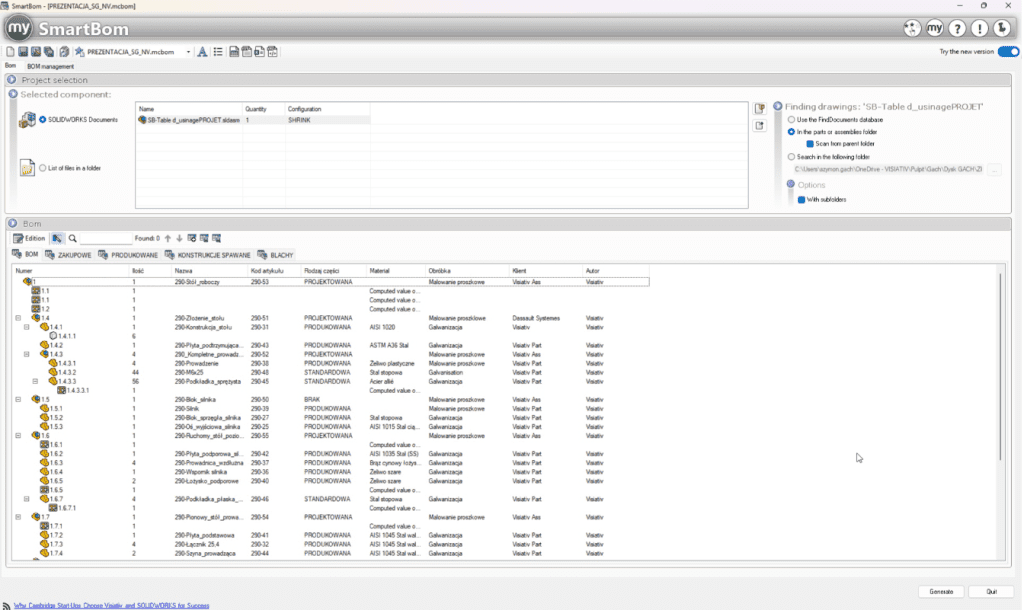This screenshot has height=610, width=1024.
Task: Toggle the Try the new version switch
Action: click(x=1008, y=52)
